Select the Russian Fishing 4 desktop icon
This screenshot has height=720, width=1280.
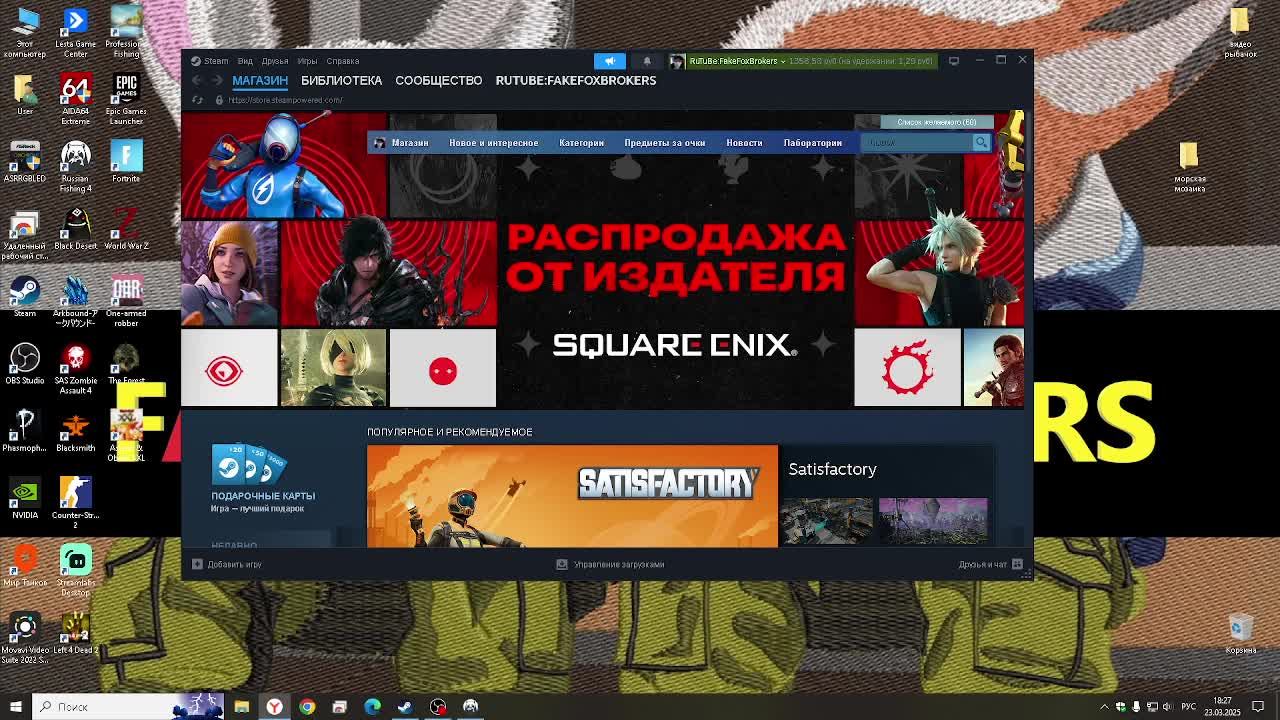click(75, 167)
